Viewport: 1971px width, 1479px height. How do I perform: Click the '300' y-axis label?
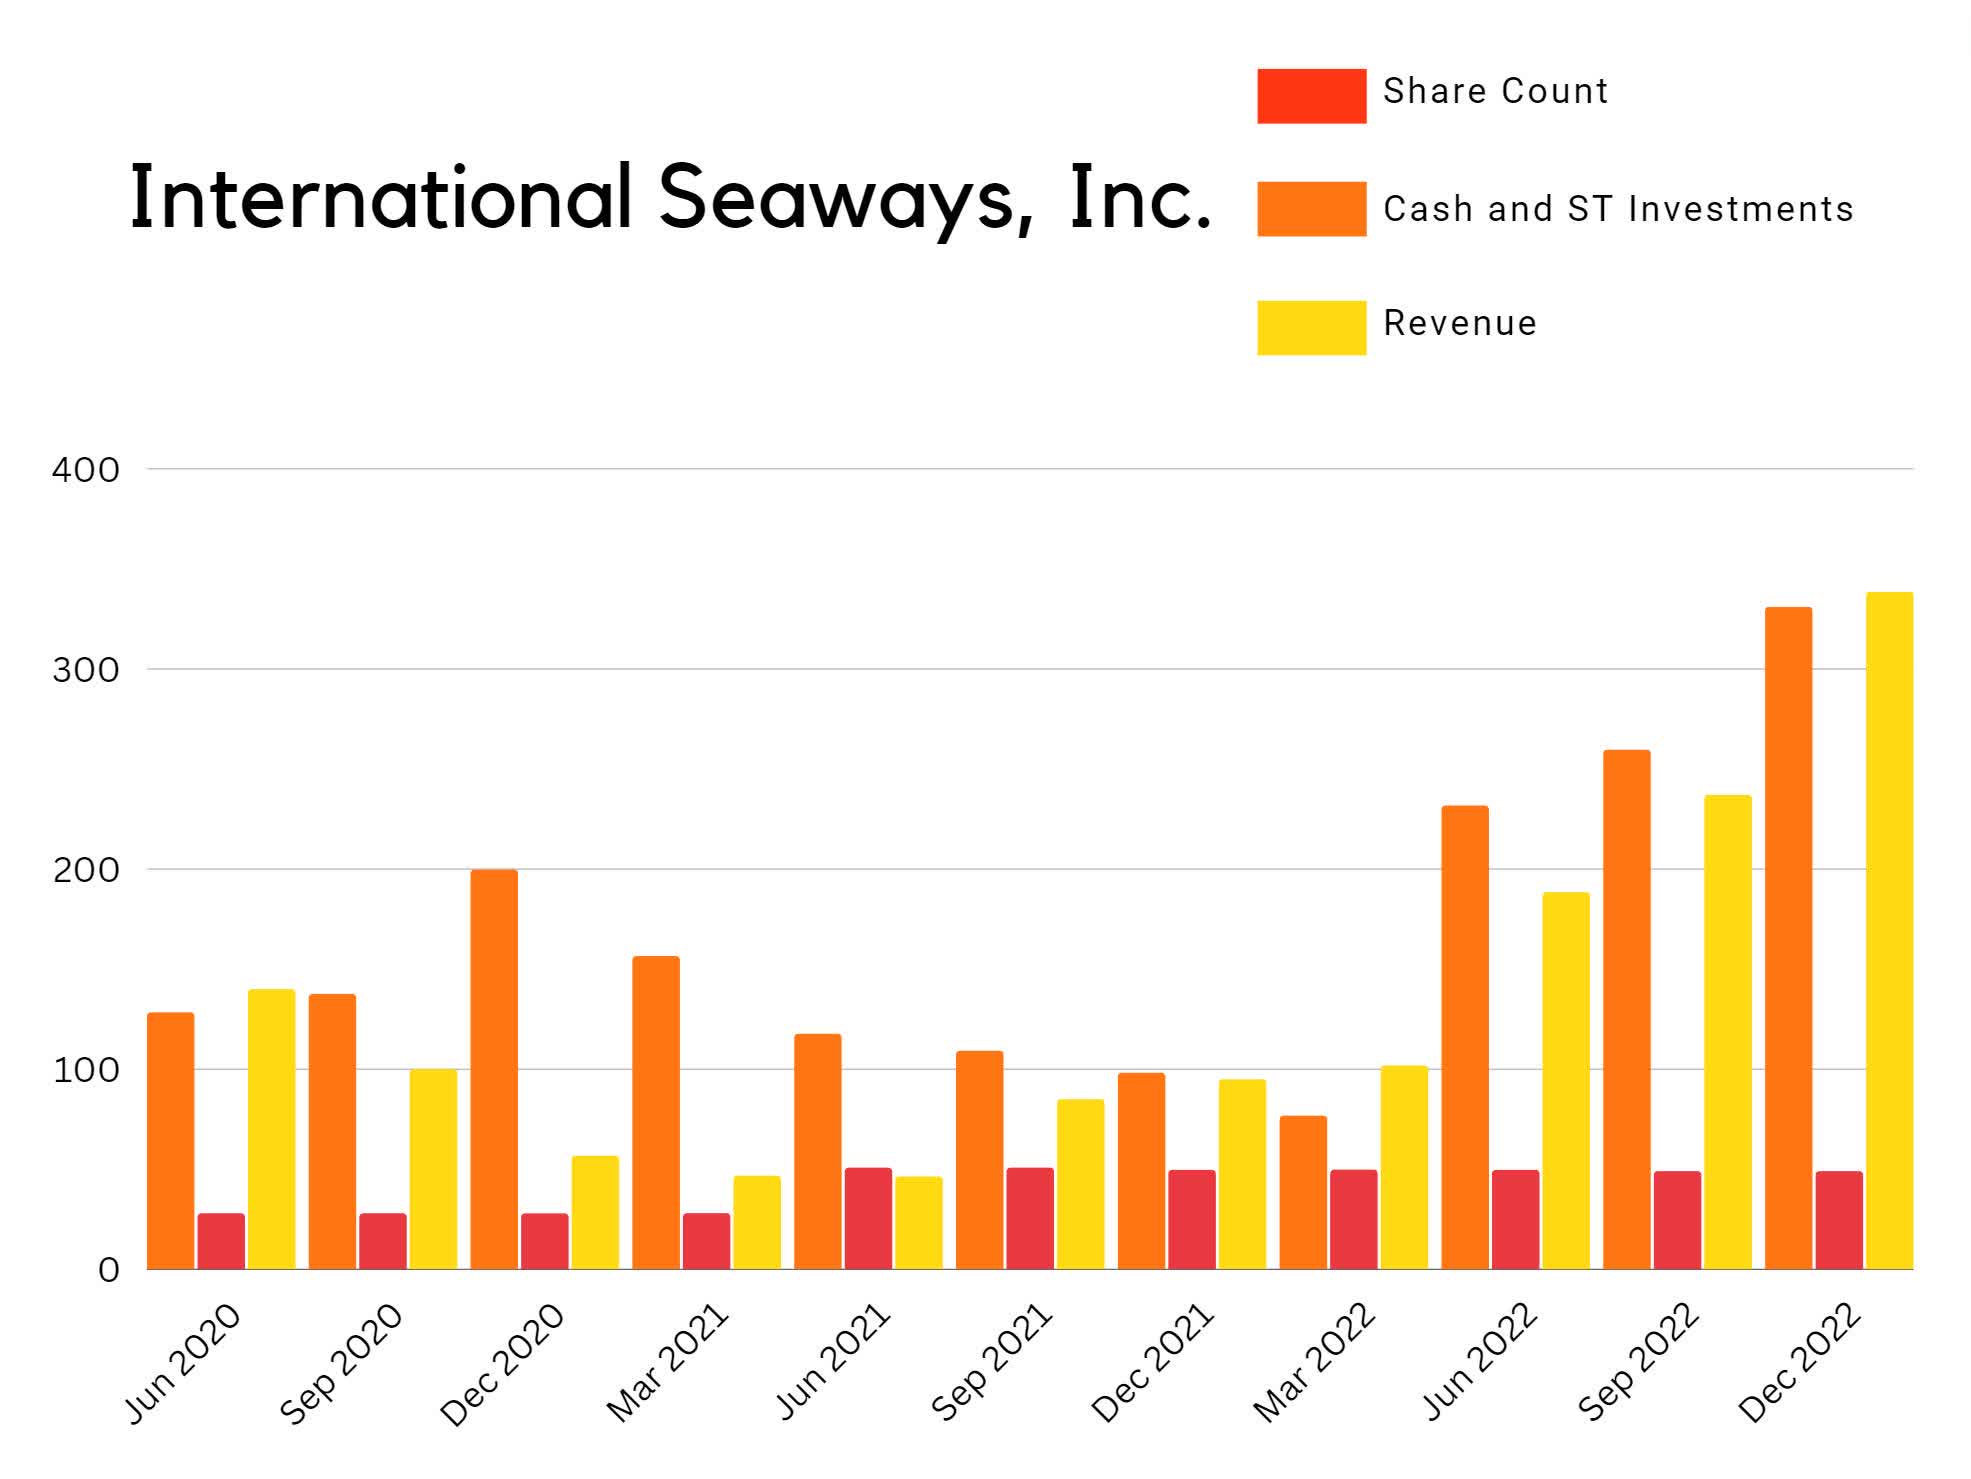[x=85, y=670]
